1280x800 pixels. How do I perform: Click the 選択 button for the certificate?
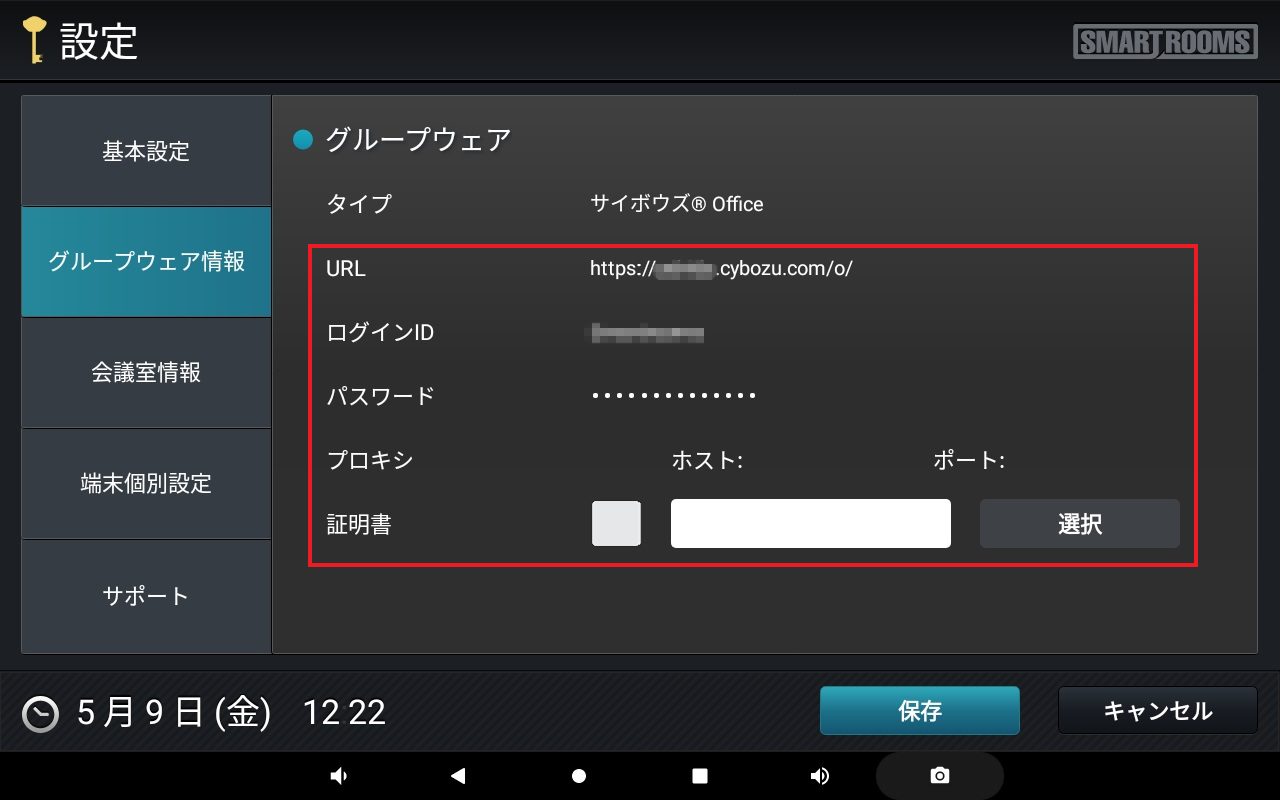[x=1079, y=524]
